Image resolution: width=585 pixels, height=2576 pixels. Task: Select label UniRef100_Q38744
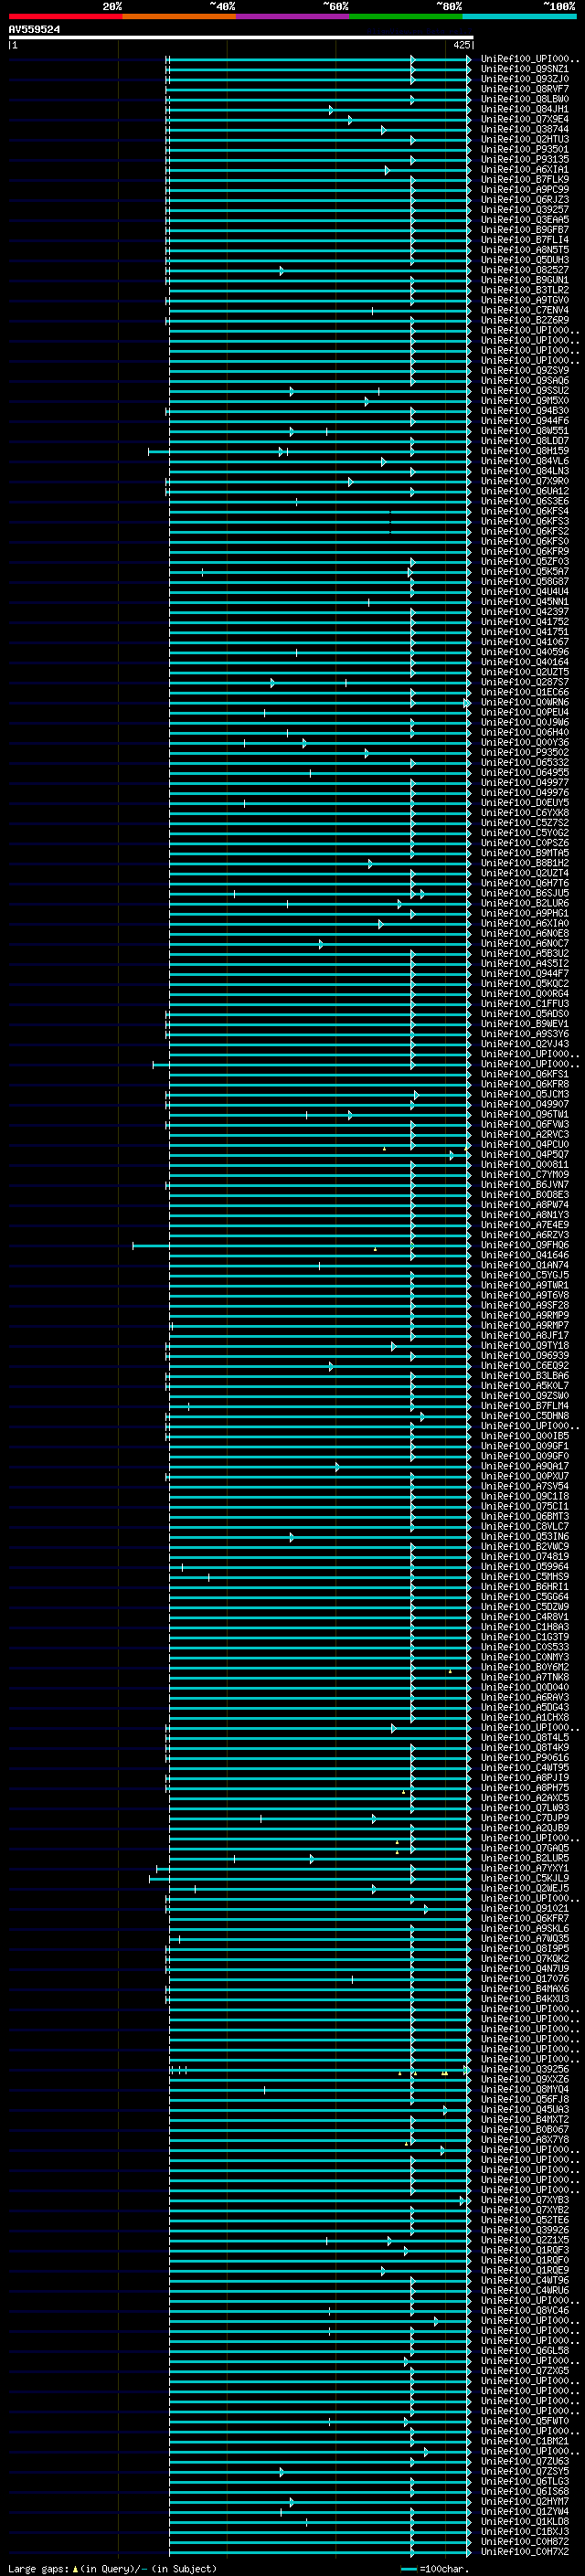tap(525, 129)
